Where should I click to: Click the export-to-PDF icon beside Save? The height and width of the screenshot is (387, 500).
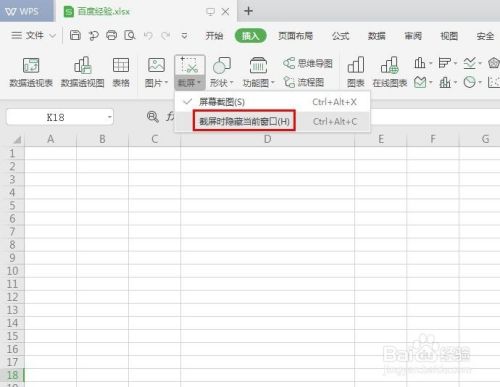point(93,35)
